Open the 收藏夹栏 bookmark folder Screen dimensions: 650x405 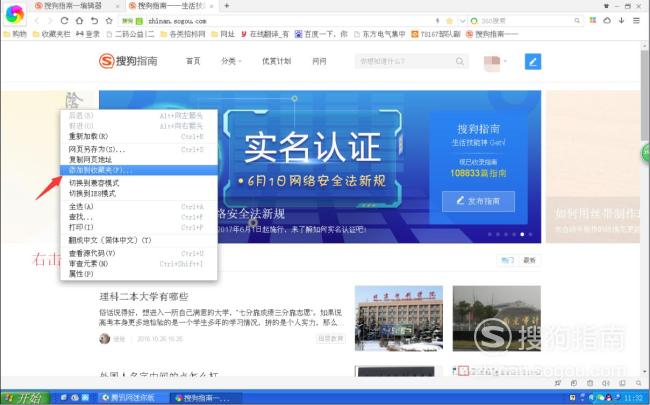(x=52, y=34)
